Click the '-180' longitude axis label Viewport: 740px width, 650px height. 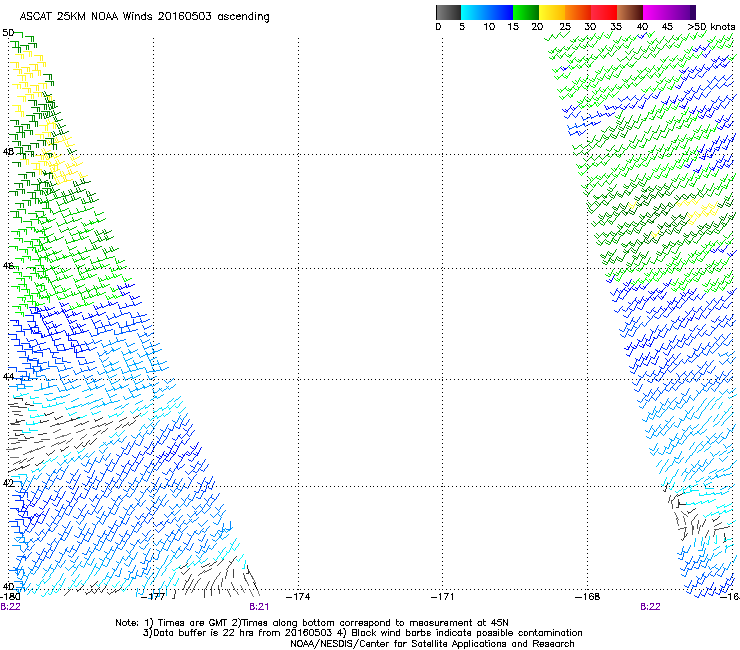[10, 597]
